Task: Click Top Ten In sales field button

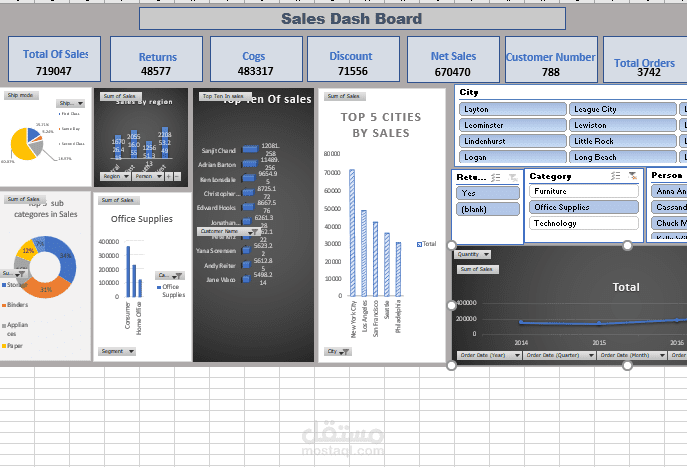Action: [x=225, y=96]
